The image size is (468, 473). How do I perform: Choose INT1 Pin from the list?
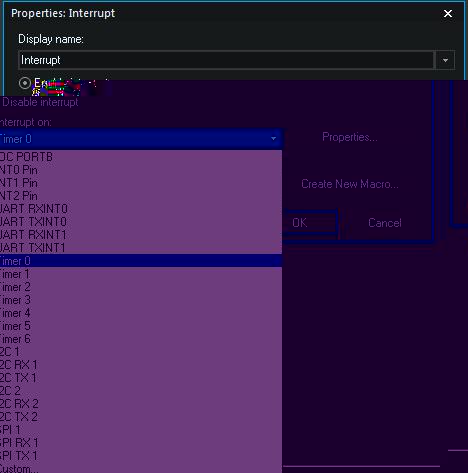pos(141,183)
